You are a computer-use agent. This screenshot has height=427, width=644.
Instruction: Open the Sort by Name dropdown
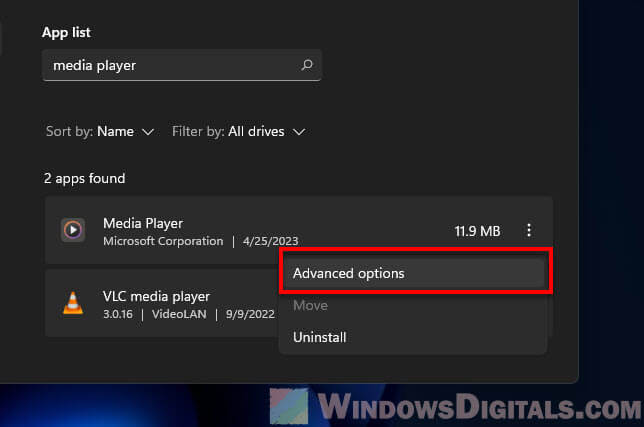100,131
